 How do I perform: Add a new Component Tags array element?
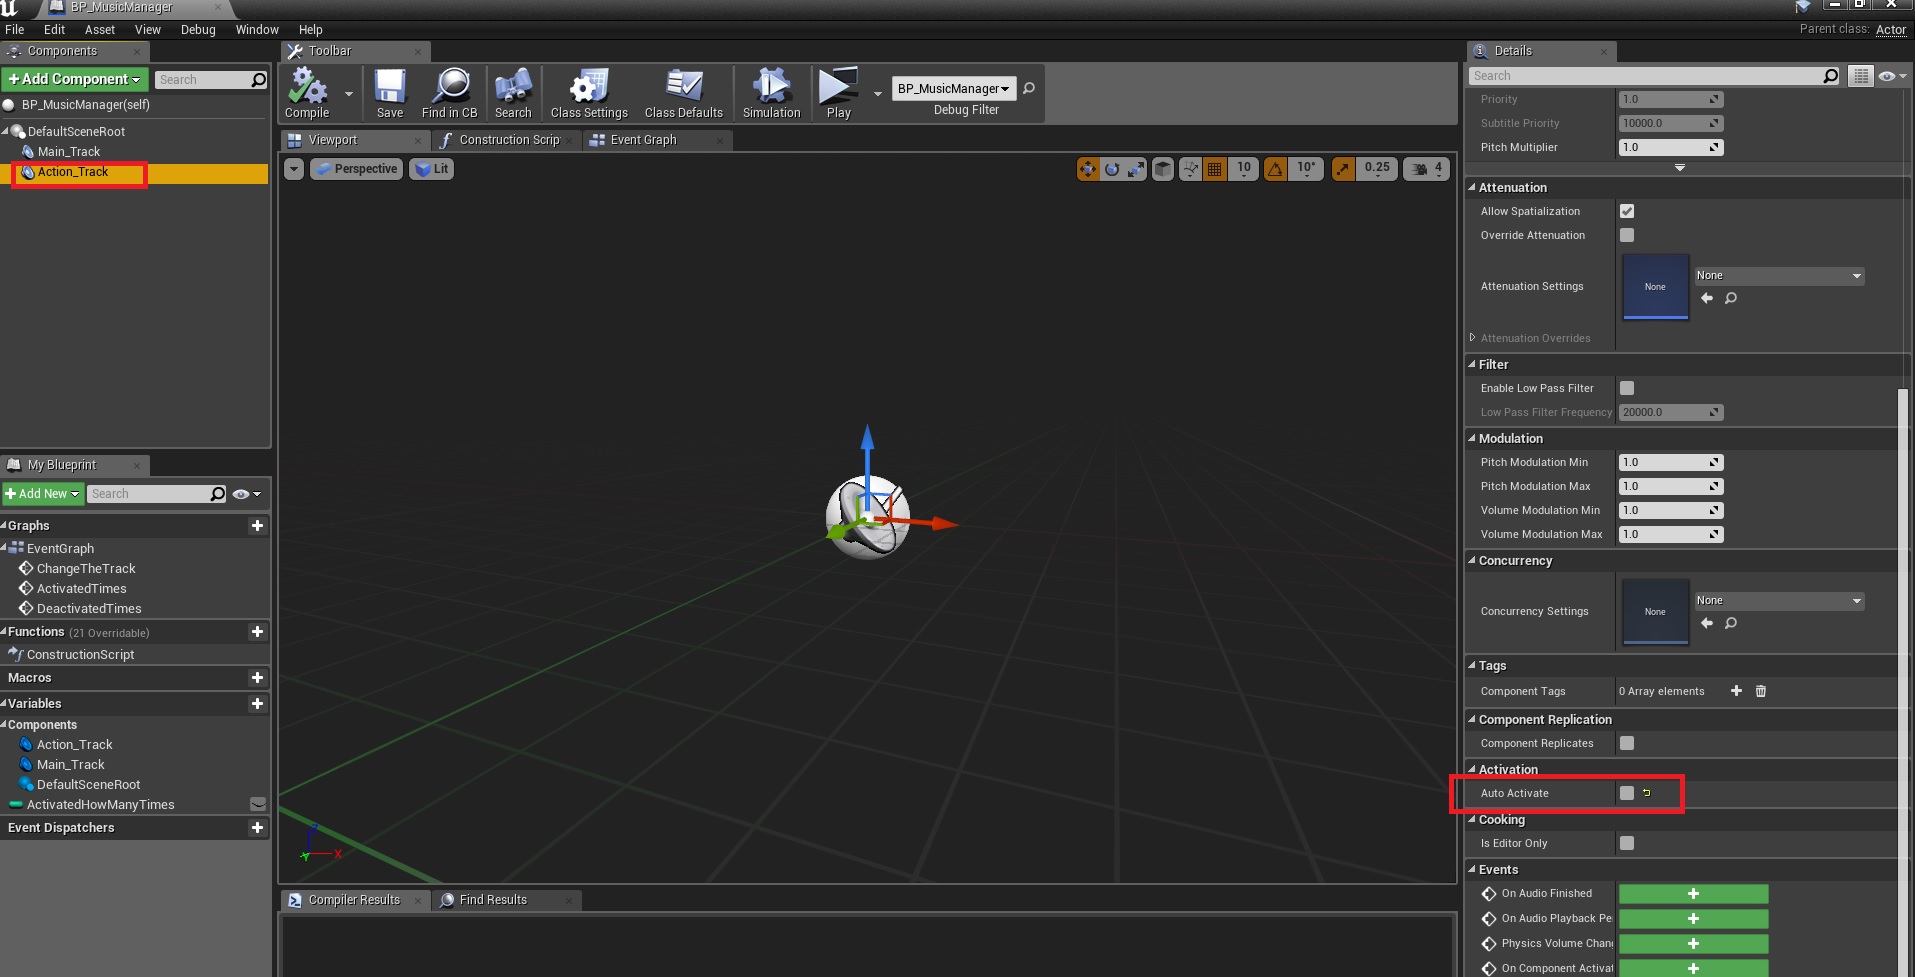pyautogui.click(x=1736, y=691)
